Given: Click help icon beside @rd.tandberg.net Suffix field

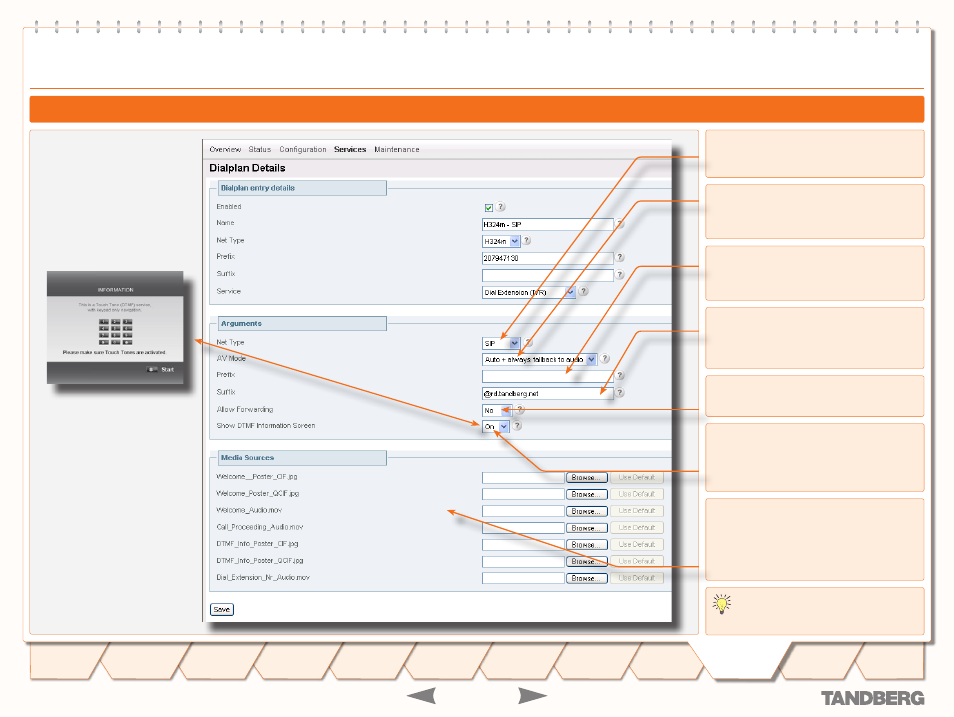Looking at the screenshot, I should pyautogui.click(x=619, y=393).
